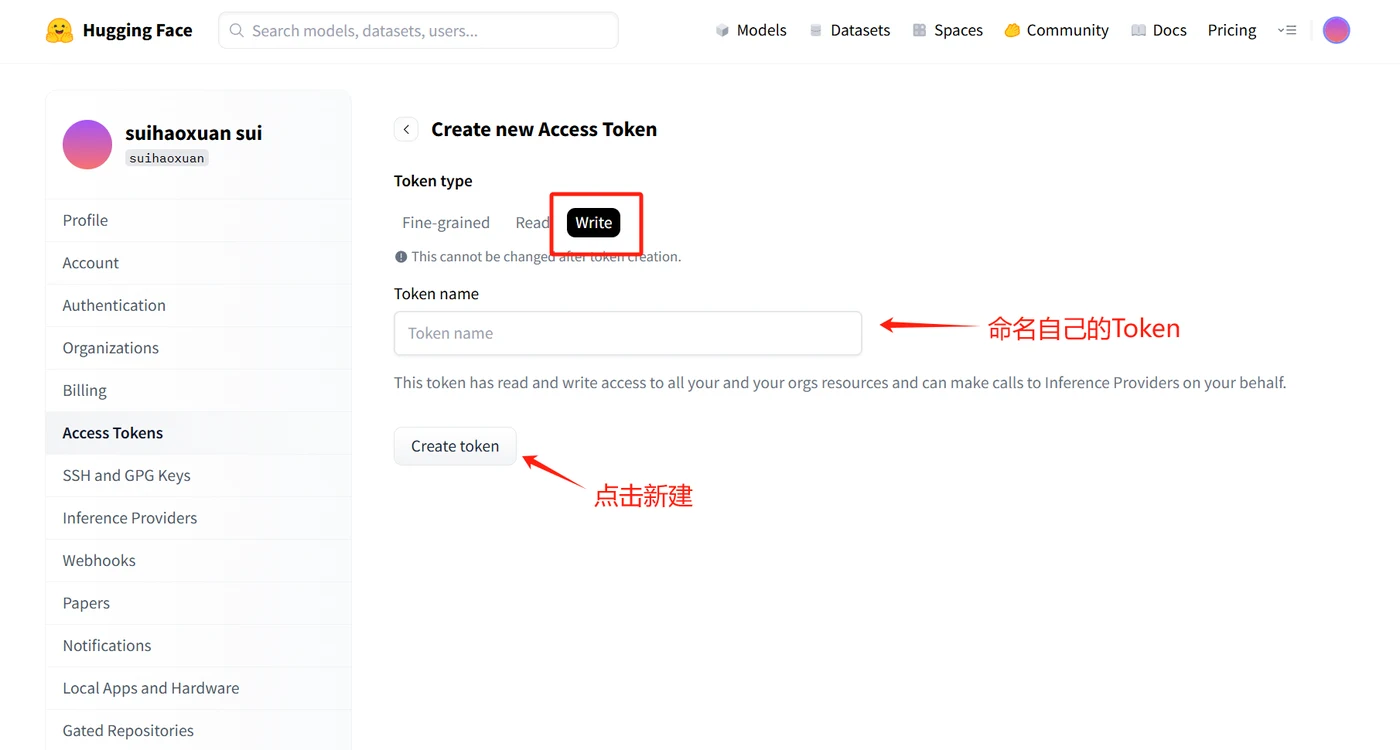
Task: Click the Docs book icon
Action: pos(1138,31)
